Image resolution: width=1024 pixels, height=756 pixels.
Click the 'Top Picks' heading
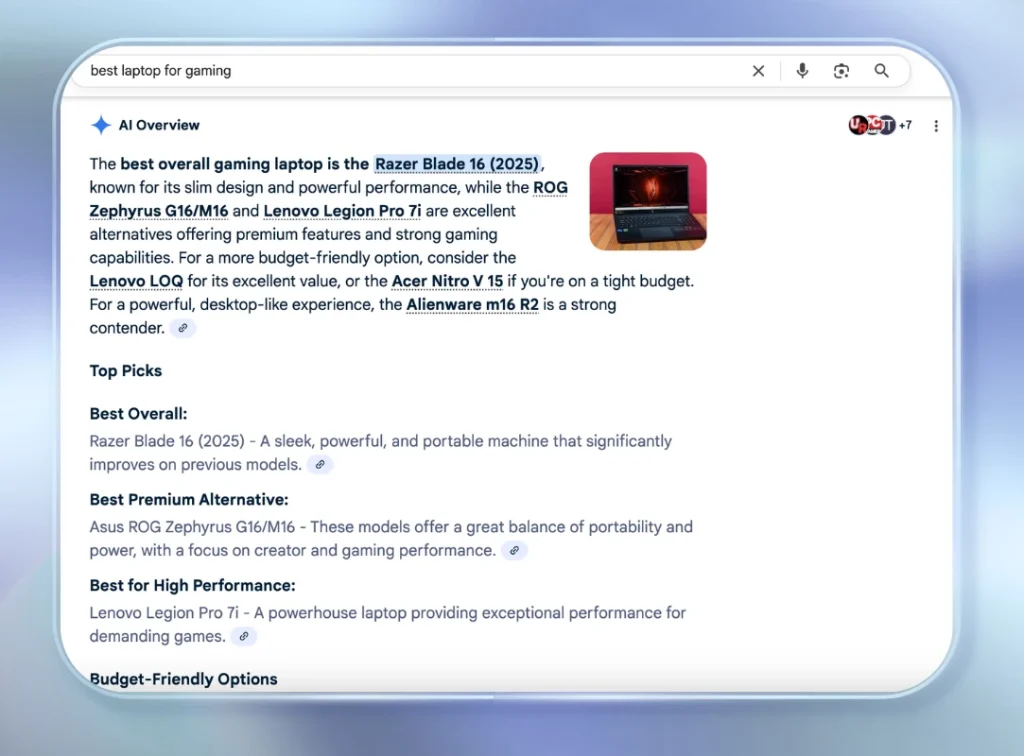(x=125, y=370)
